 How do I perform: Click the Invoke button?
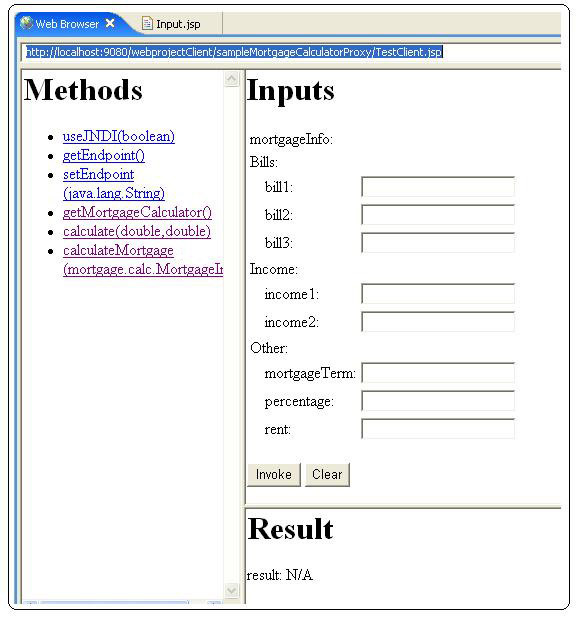click(274, 474)
